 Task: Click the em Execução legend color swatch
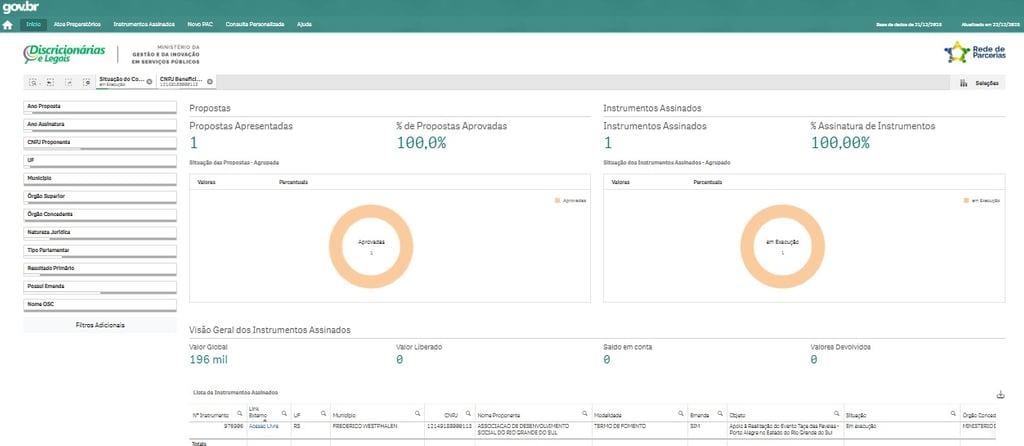point(966,200)
